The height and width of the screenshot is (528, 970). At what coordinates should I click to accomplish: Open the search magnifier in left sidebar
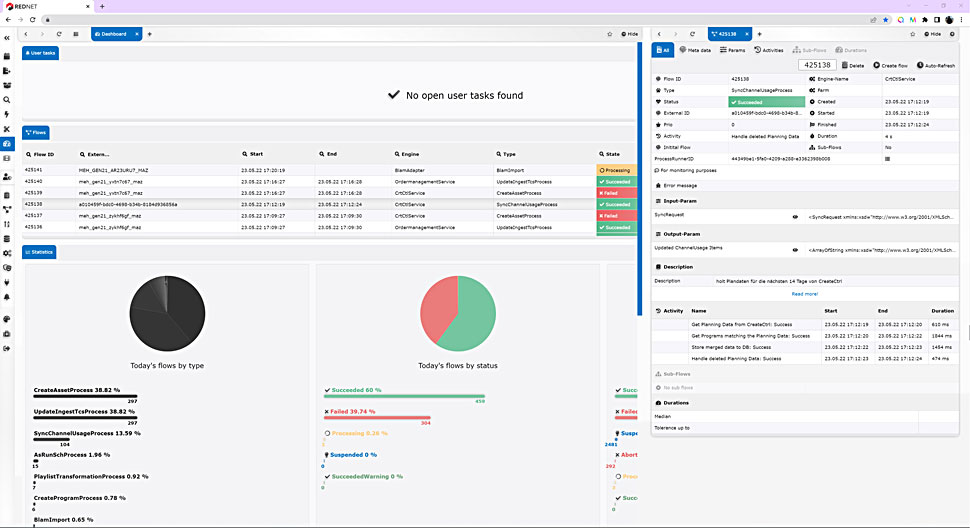point(7,100)
